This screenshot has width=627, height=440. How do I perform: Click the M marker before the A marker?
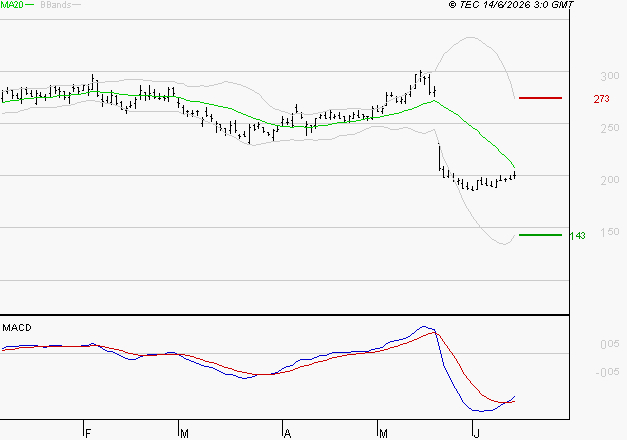click(x=184, y=433)
